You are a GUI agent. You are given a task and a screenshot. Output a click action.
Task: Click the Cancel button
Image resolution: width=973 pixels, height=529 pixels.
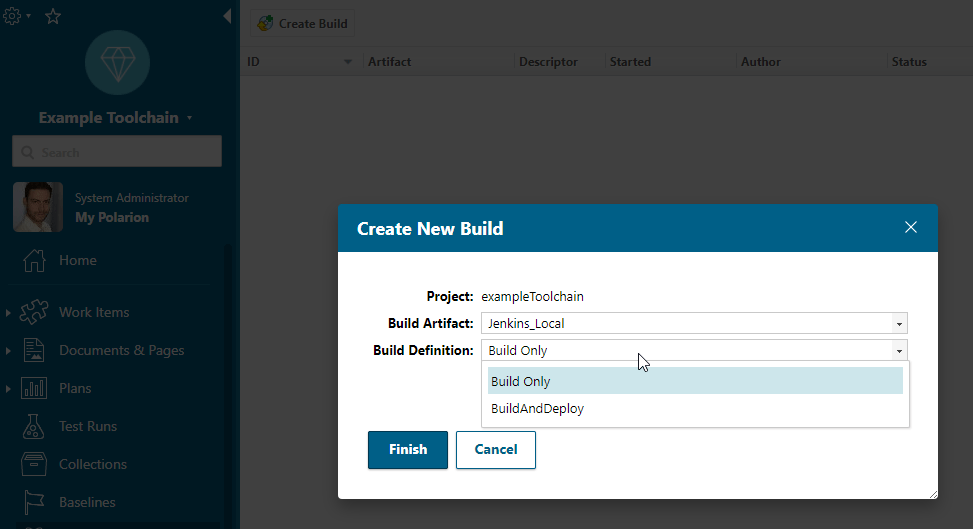[x=496, y=450]
